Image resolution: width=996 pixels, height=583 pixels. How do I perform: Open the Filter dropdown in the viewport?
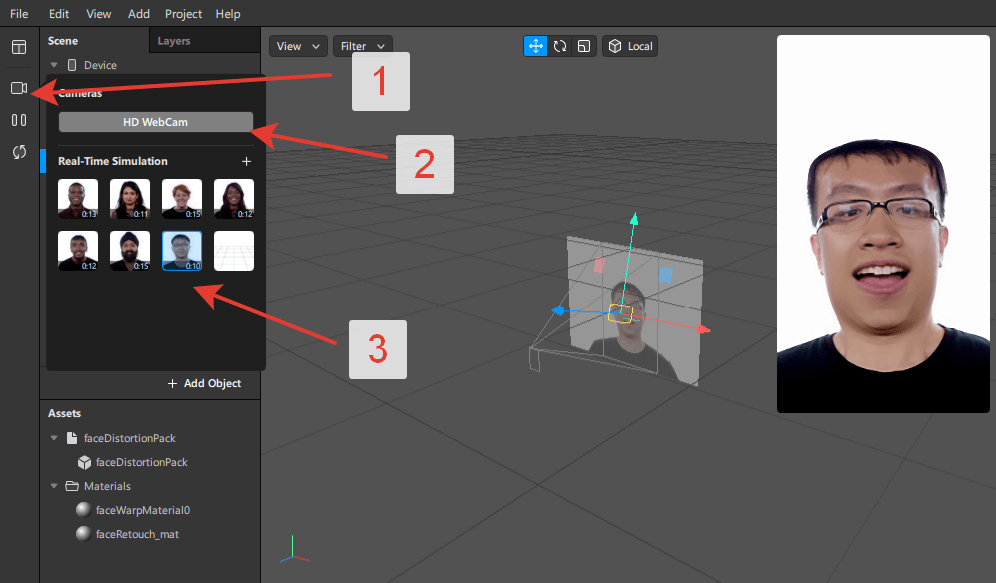[362, 46]
